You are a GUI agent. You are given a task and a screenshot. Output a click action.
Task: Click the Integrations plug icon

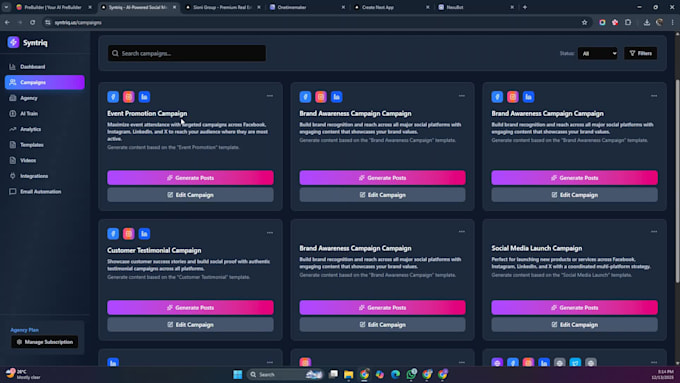tap(13, 176)
